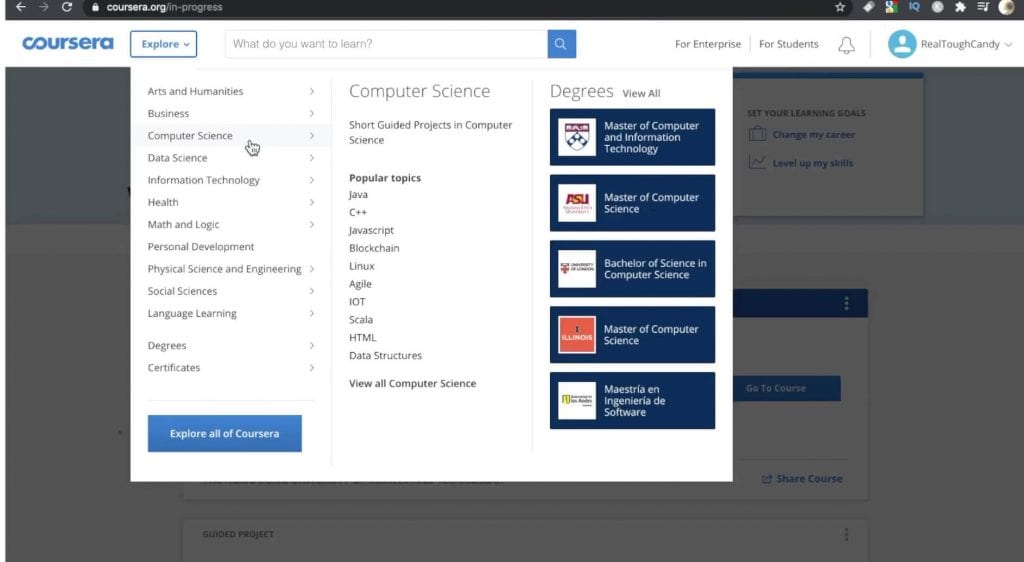Expand the Business chevron
This screenshot has width=1024, height=562.
(x=312, y=114)
